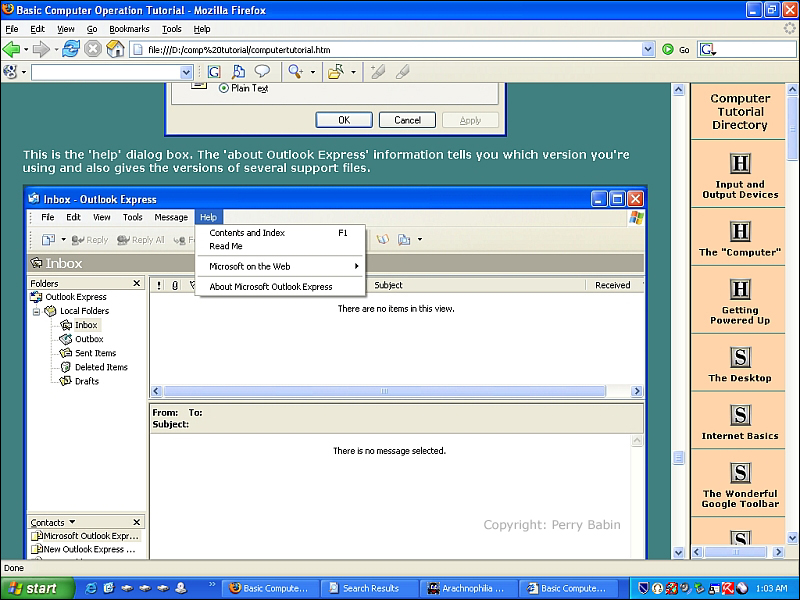Open Google toolbar search box dropdown
This screenshot has height=600, width=800.
click(x=186, y=72)
